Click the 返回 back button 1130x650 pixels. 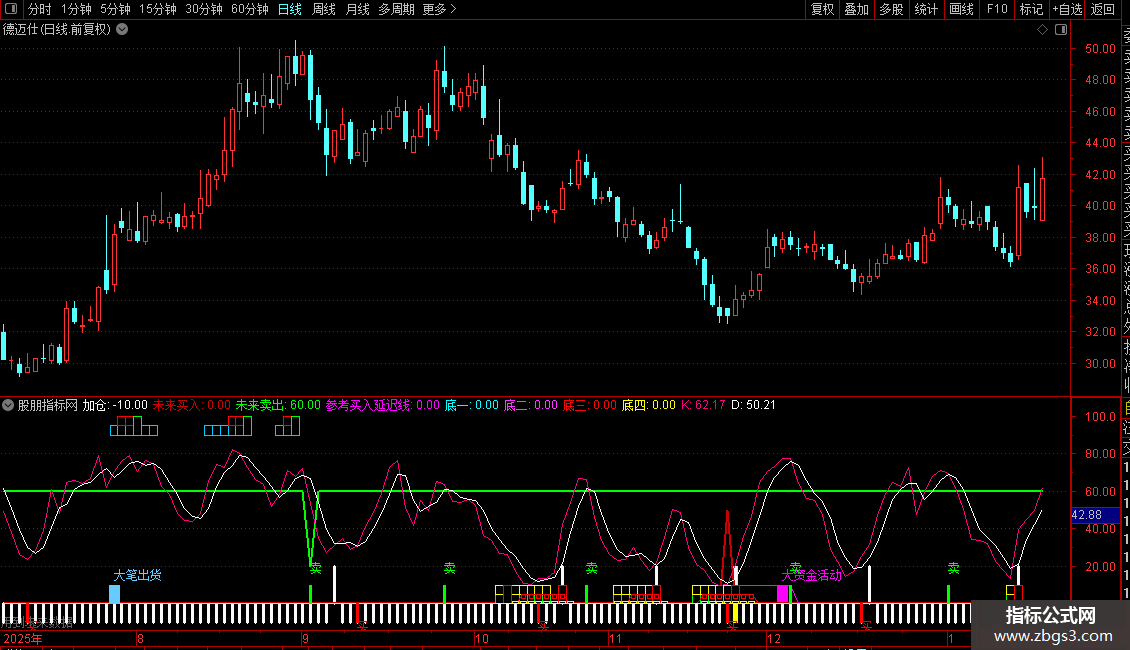(1103, 10)
